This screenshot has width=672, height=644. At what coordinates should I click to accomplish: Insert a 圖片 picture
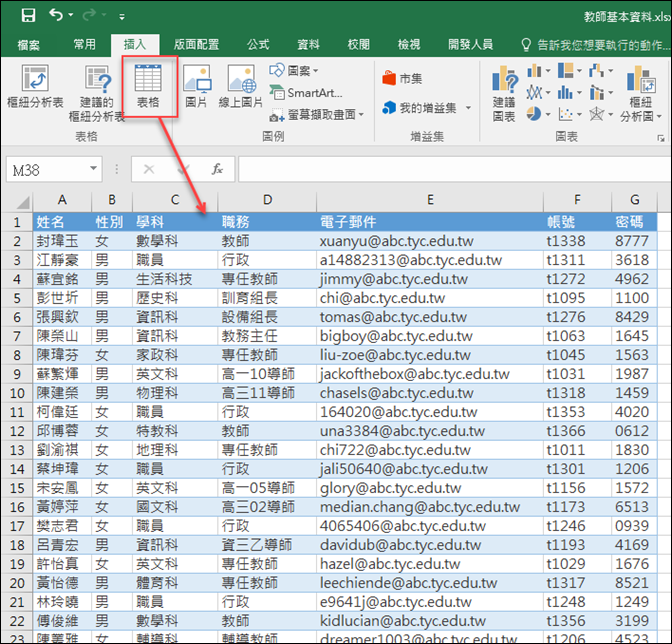pos(196,86)
